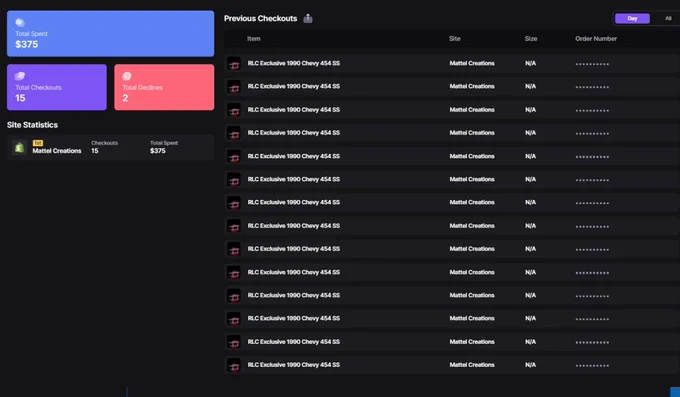Click the export icon beside Previous Checkouts
The image size is (680, 397).
[x=308, y=19]
